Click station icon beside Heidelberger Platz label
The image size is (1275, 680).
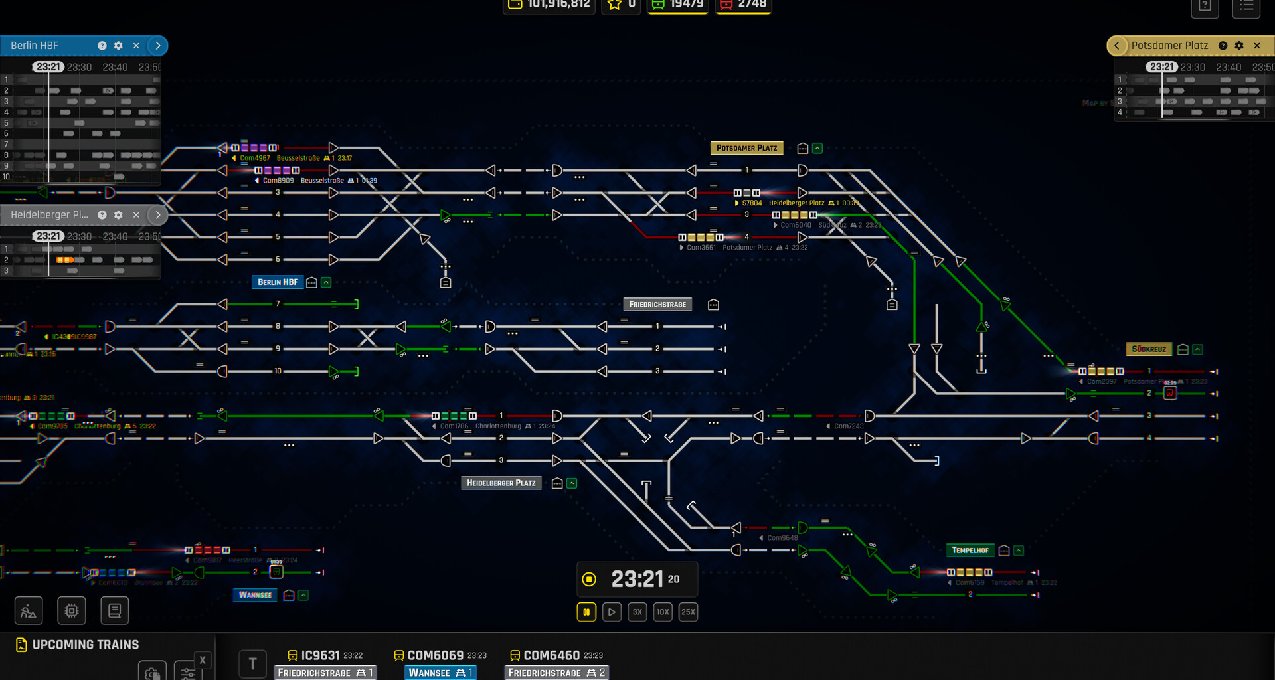[x=556, y=483]
